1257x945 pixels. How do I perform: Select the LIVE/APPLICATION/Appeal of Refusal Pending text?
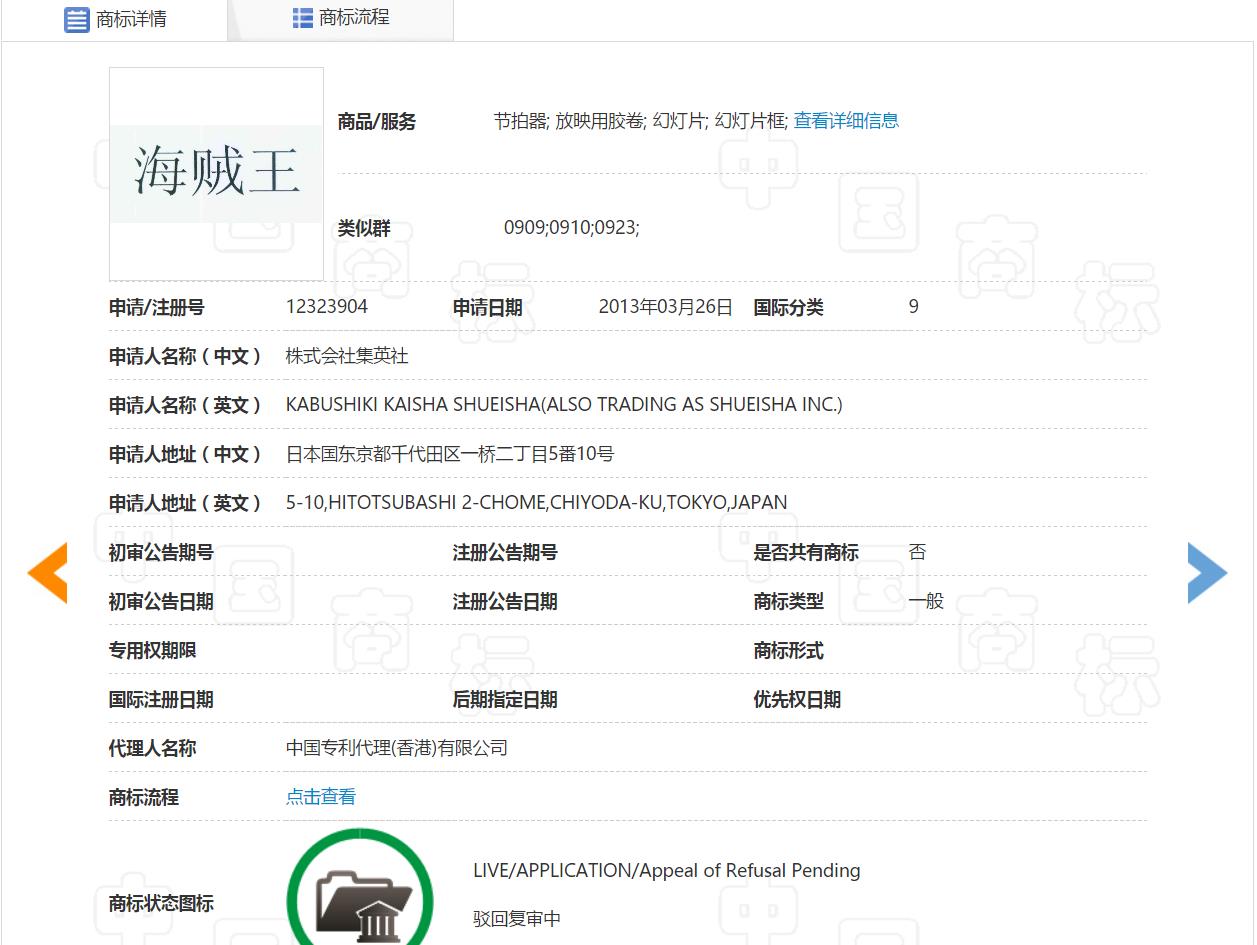[667, 871]
